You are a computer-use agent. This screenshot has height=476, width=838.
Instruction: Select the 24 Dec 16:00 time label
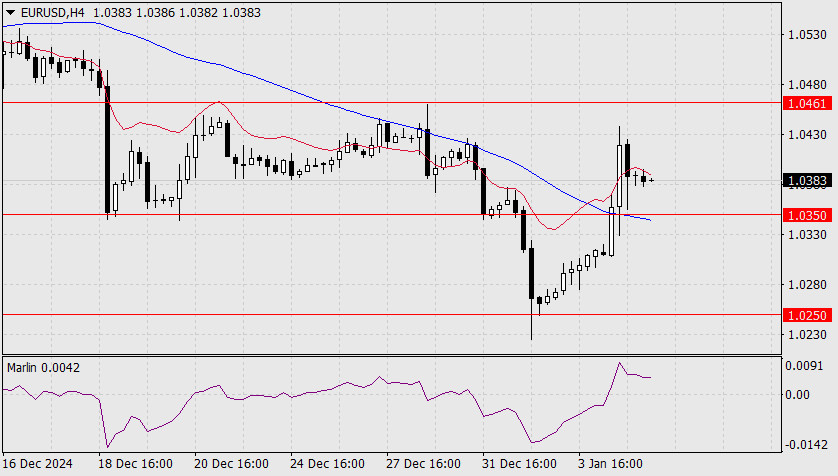click(328, 463)
